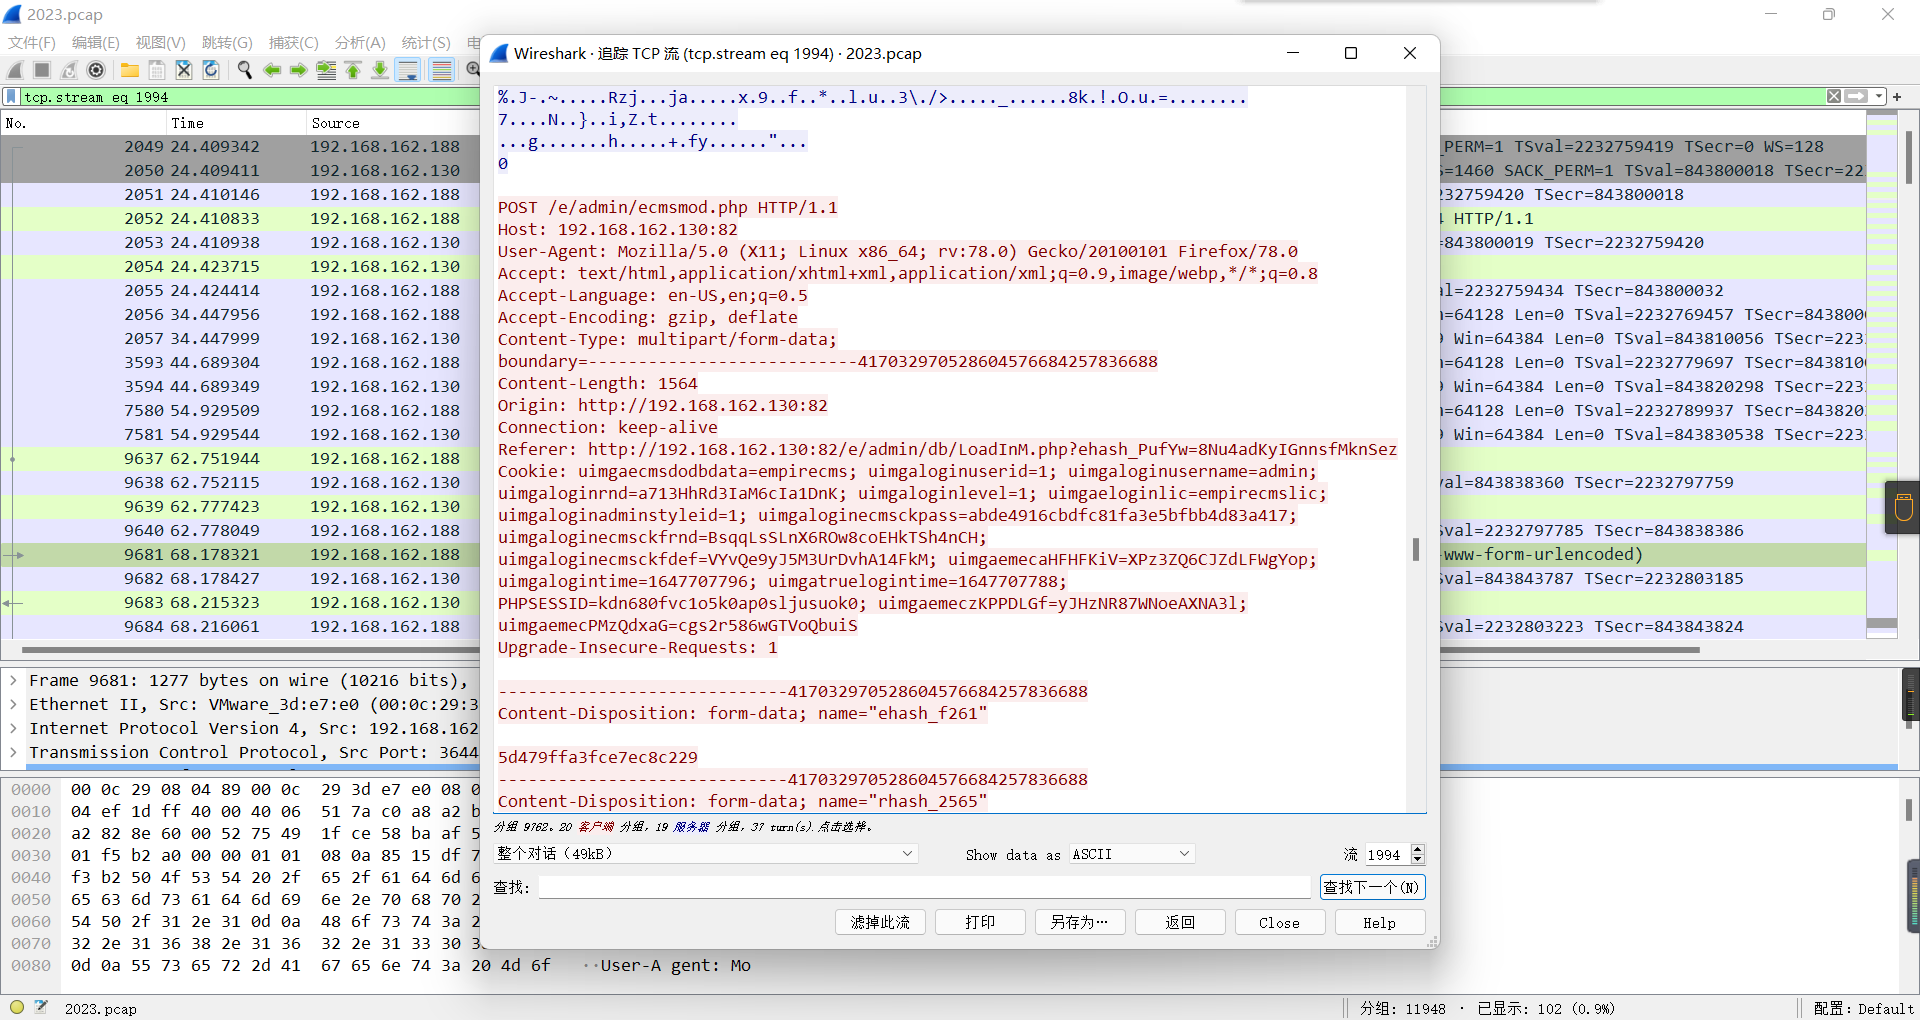This screenshot has height=1020, width=1920.
Task: Toggle auto scroll during live capture
Action: point(408,70)
